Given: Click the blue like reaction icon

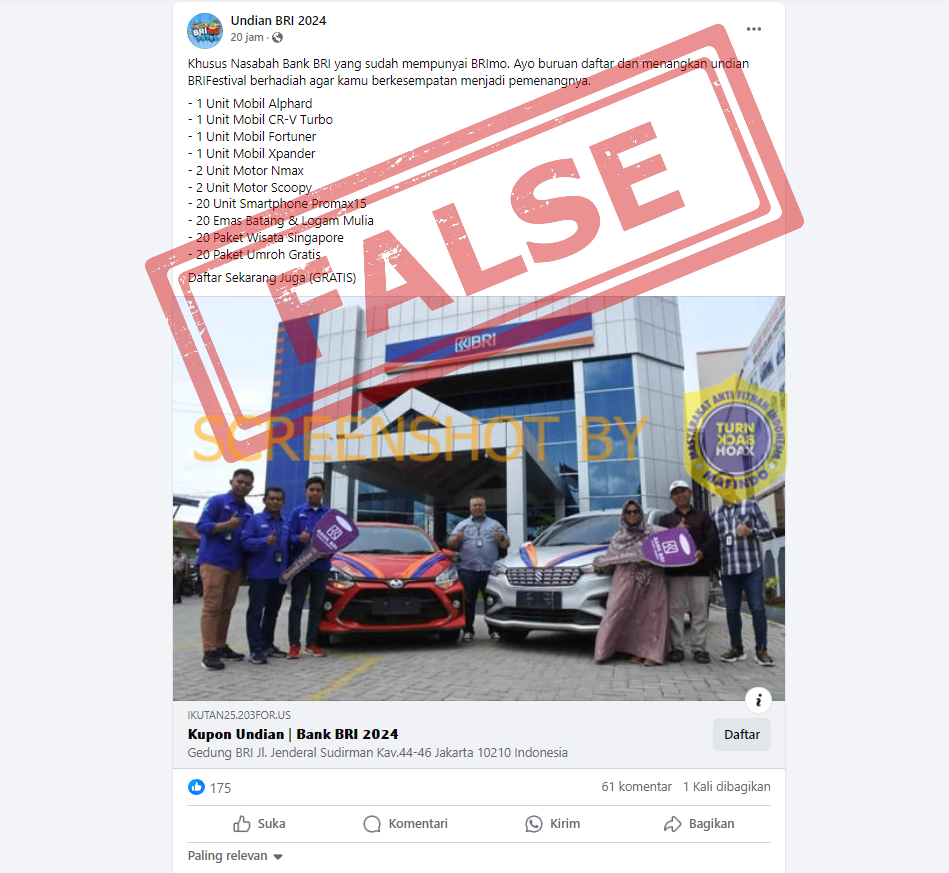Looking at the screenshot, I should 196,787.
